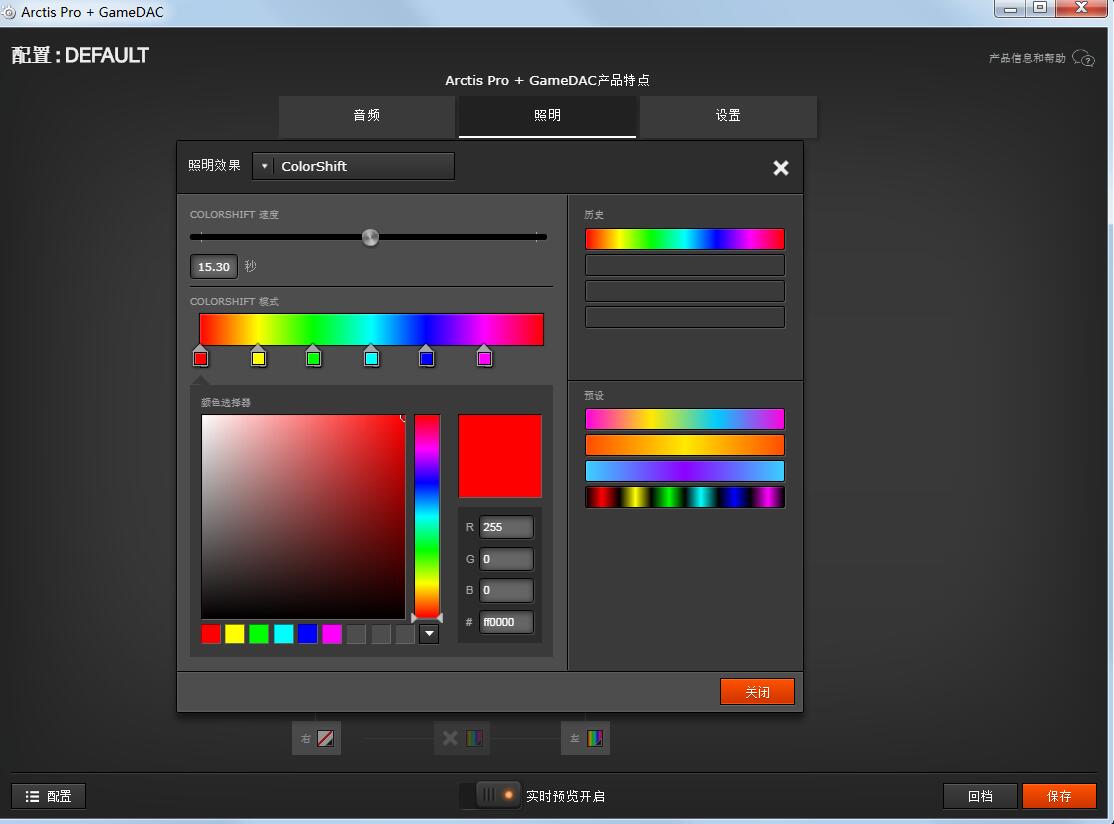This screenshot has width=1114, height=824.
Task: Select the blue gradient stop marker
Action: pos(426,357)
